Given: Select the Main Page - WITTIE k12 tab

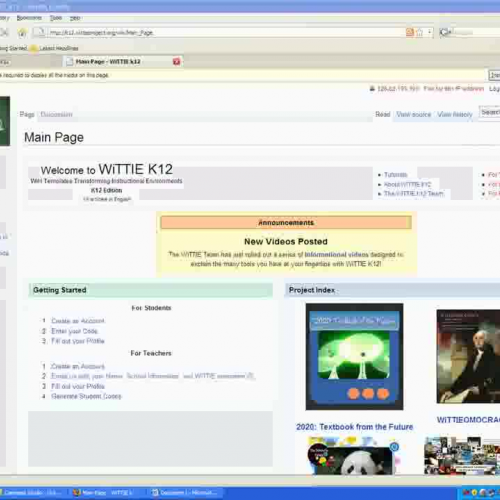Looking at the screenshot, I should (123, 61).
